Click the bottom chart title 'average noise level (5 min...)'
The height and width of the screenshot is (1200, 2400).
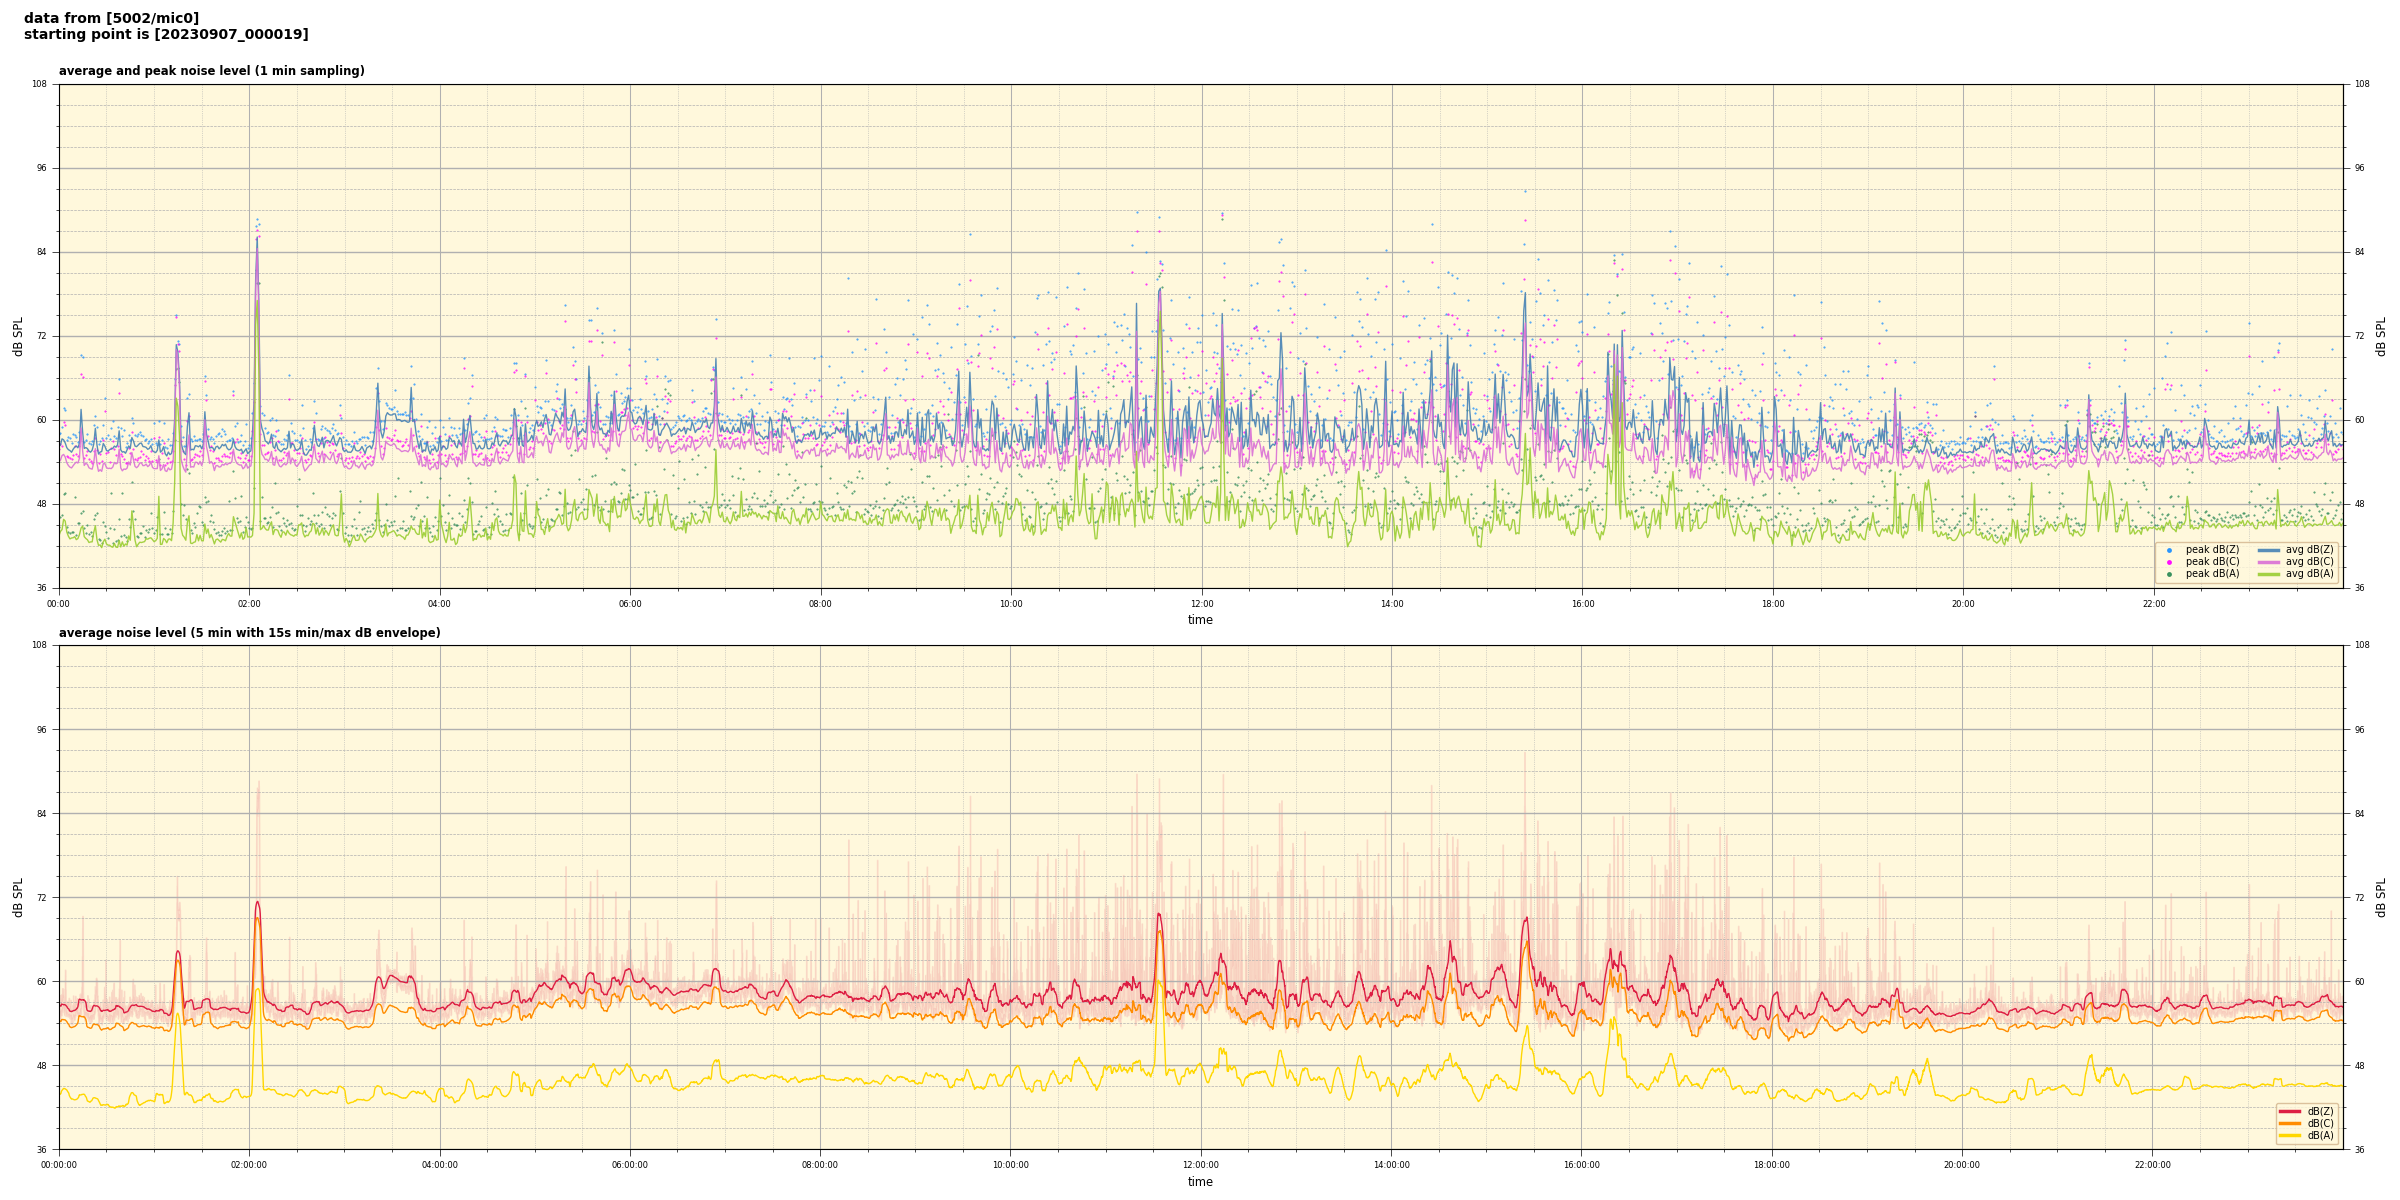tap(249, 633)
